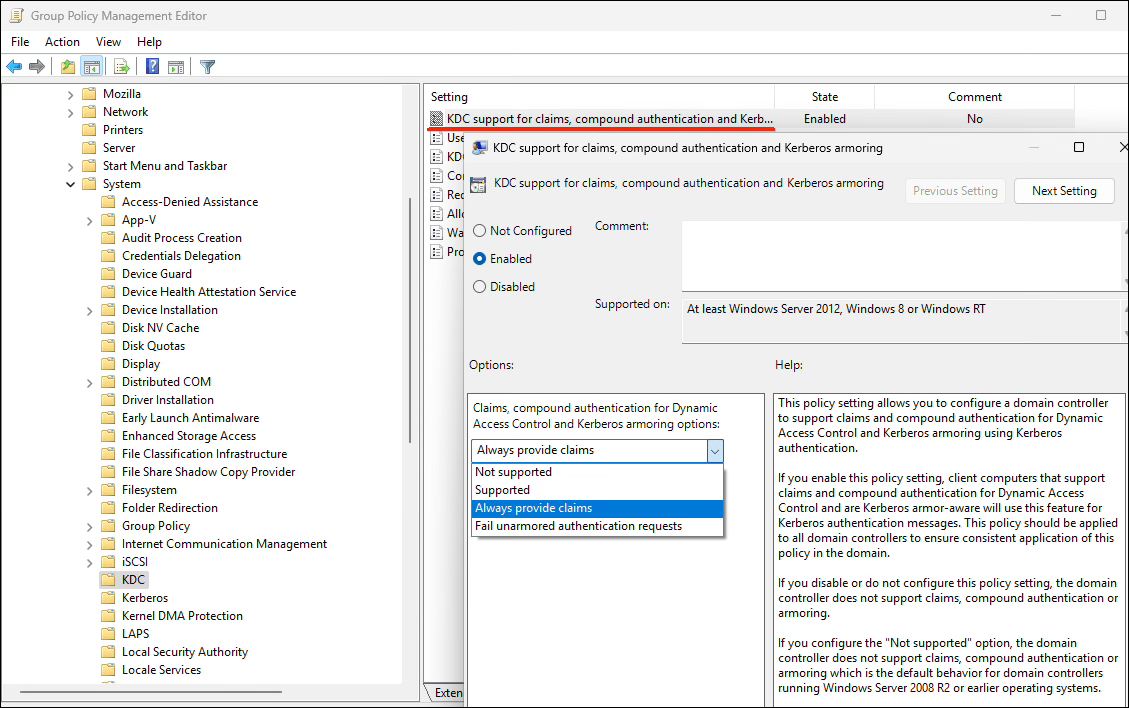The image size is (1129, 708).
Task: Click the tree pane vertical scrollbar
Action: tap(410, 321)
